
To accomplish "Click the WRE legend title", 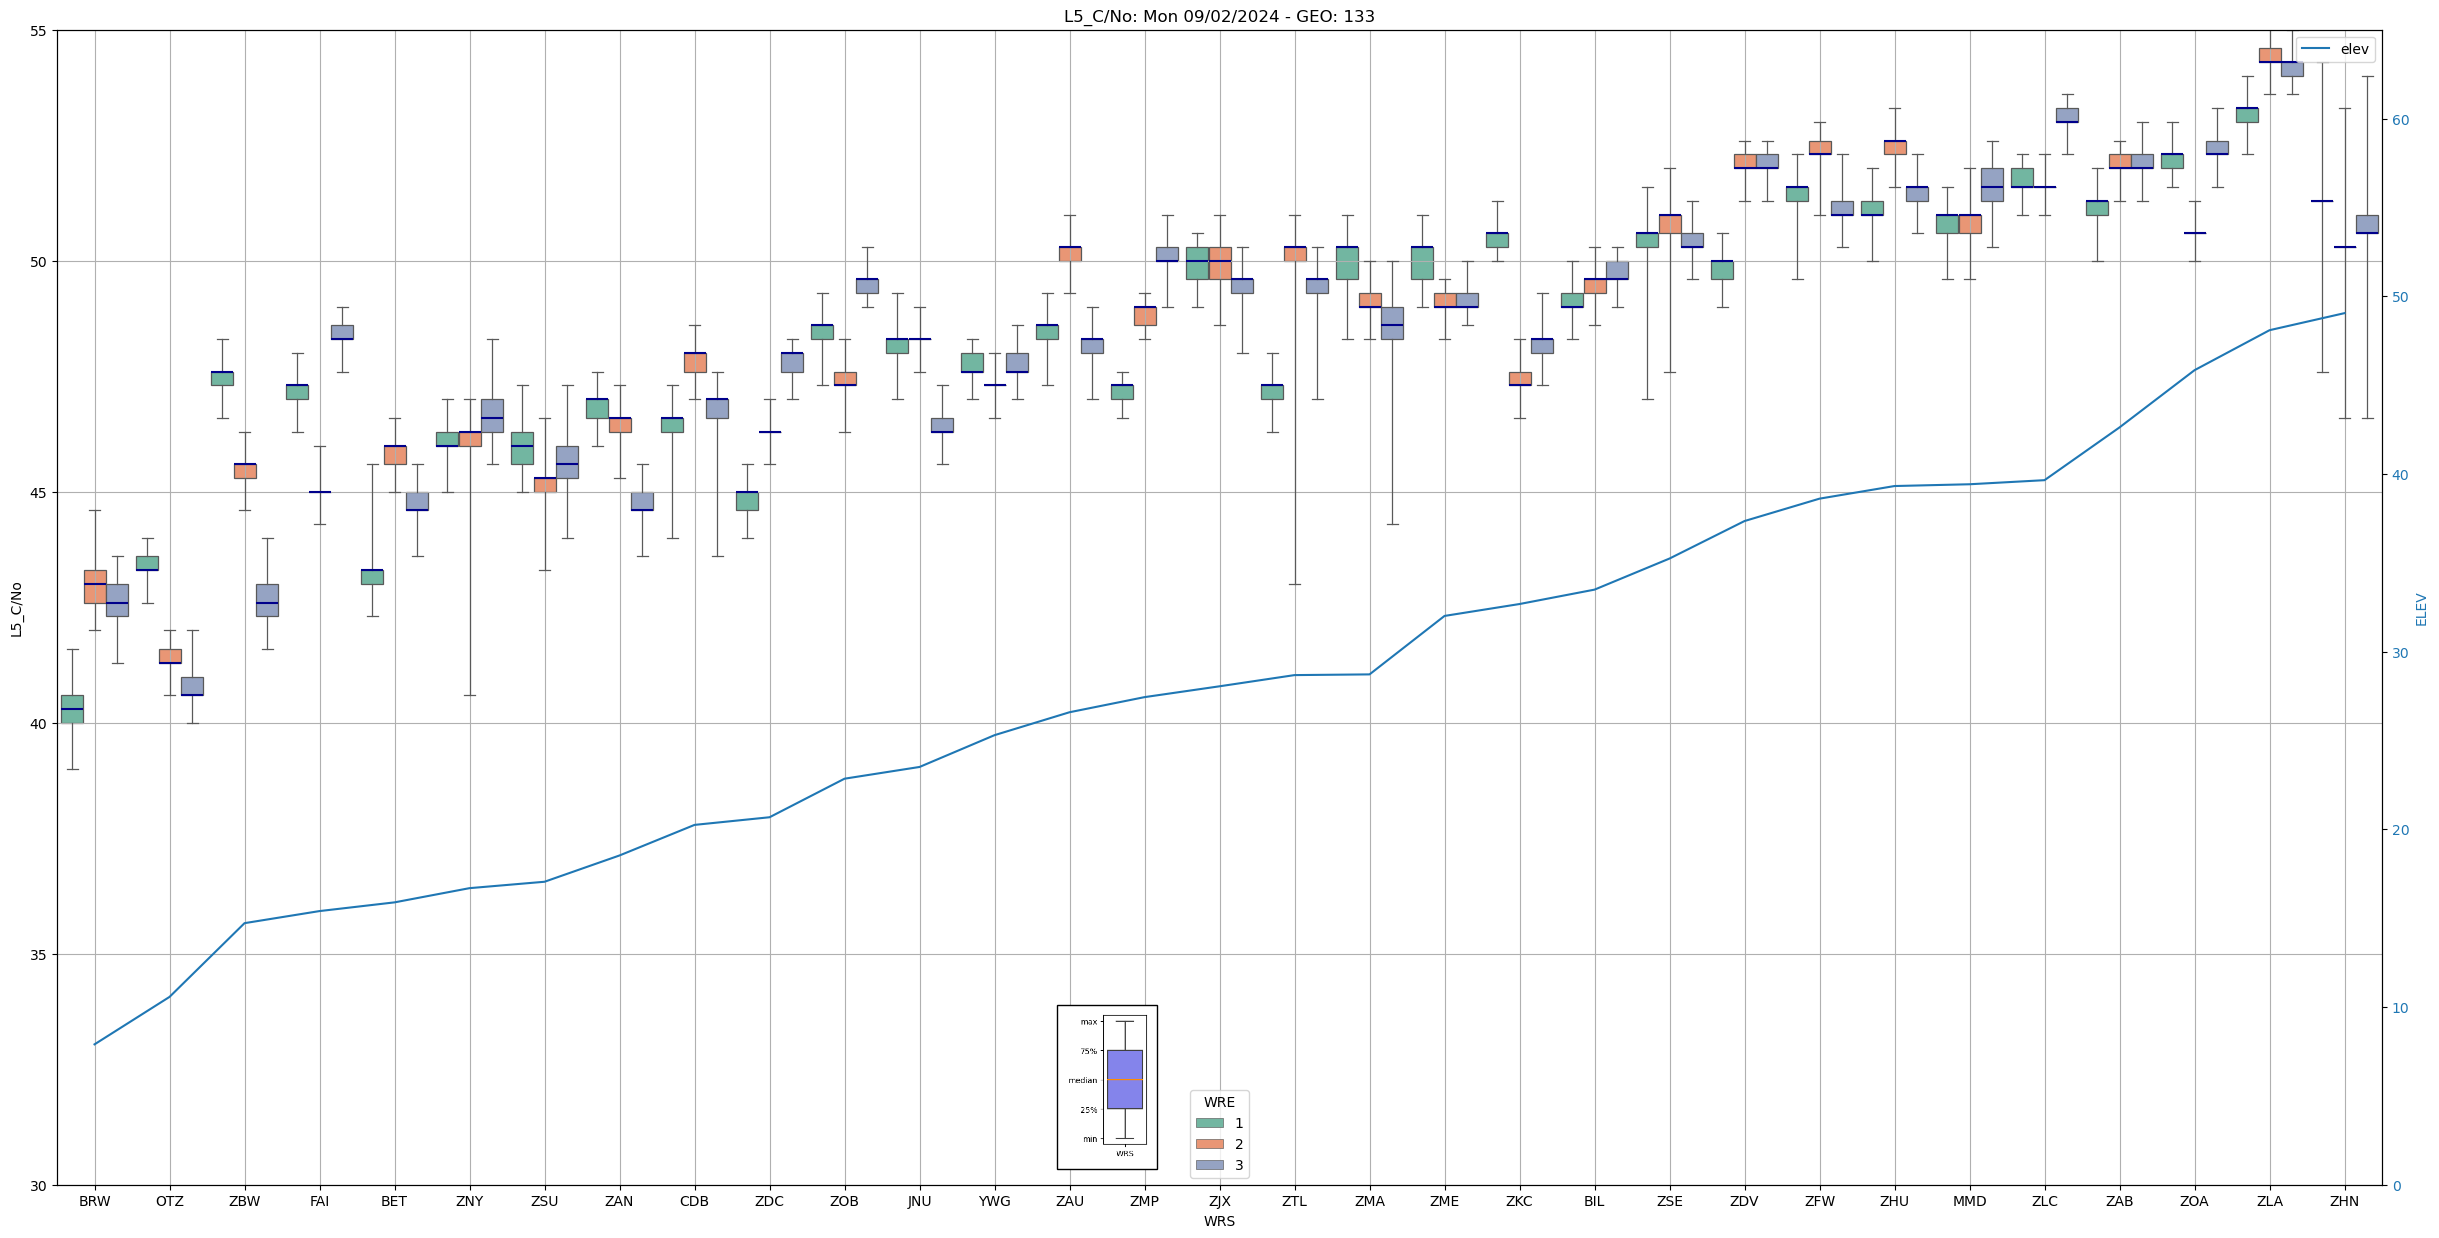I will click(1219, 1102).
